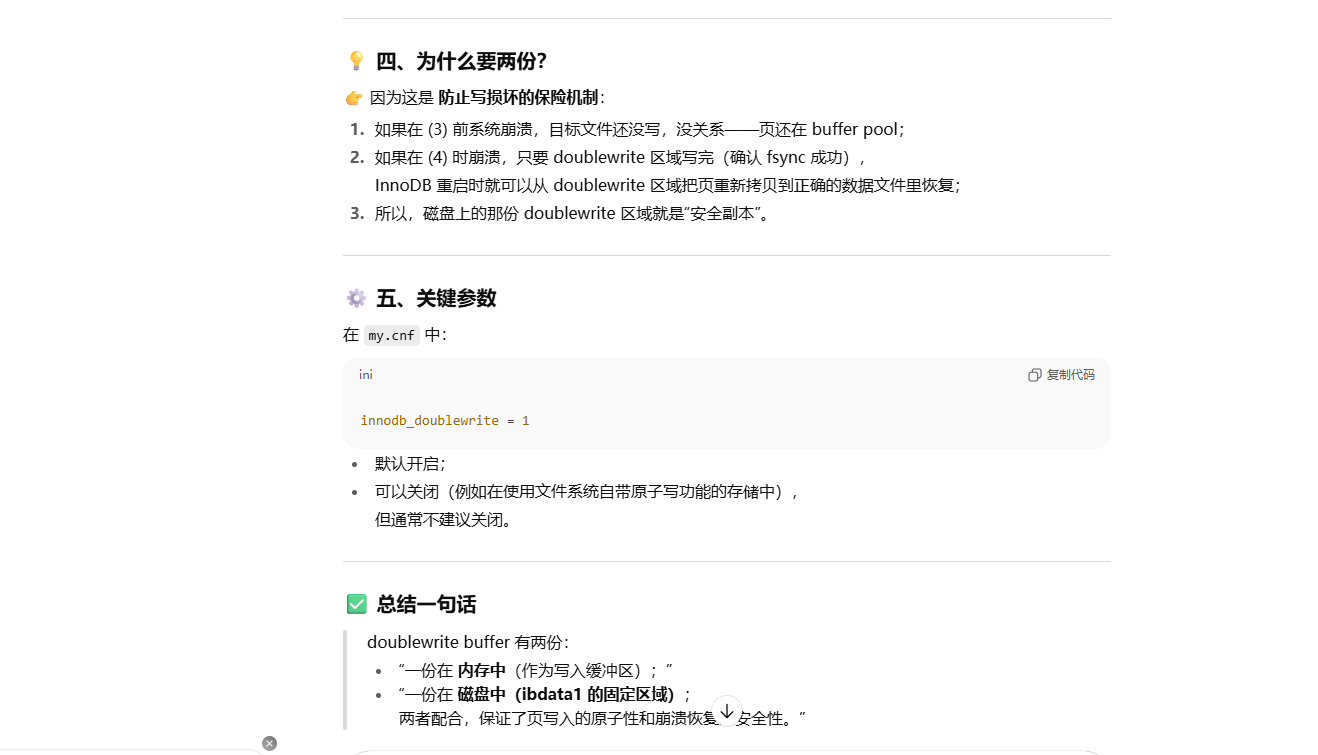Click the heading 总结一句话
Viewport: 1318px width, 755px height.
[425, 605]
